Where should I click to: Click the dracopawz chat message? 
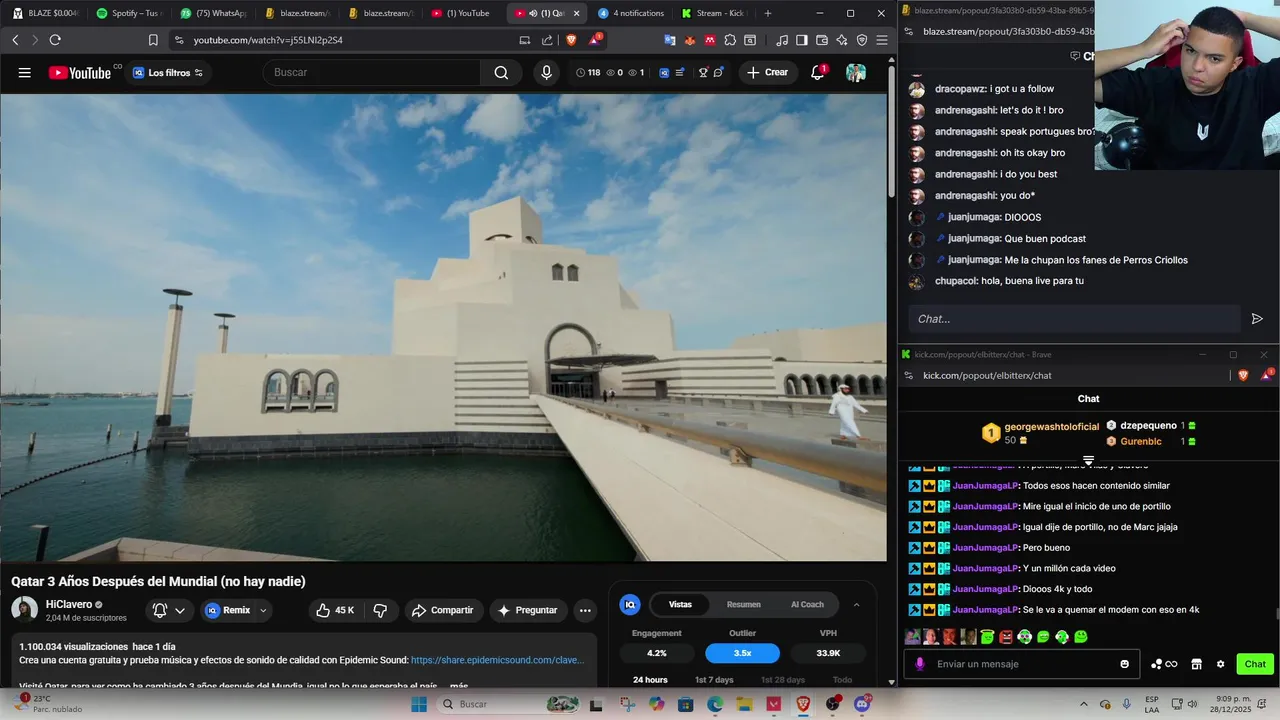point(994,89)
